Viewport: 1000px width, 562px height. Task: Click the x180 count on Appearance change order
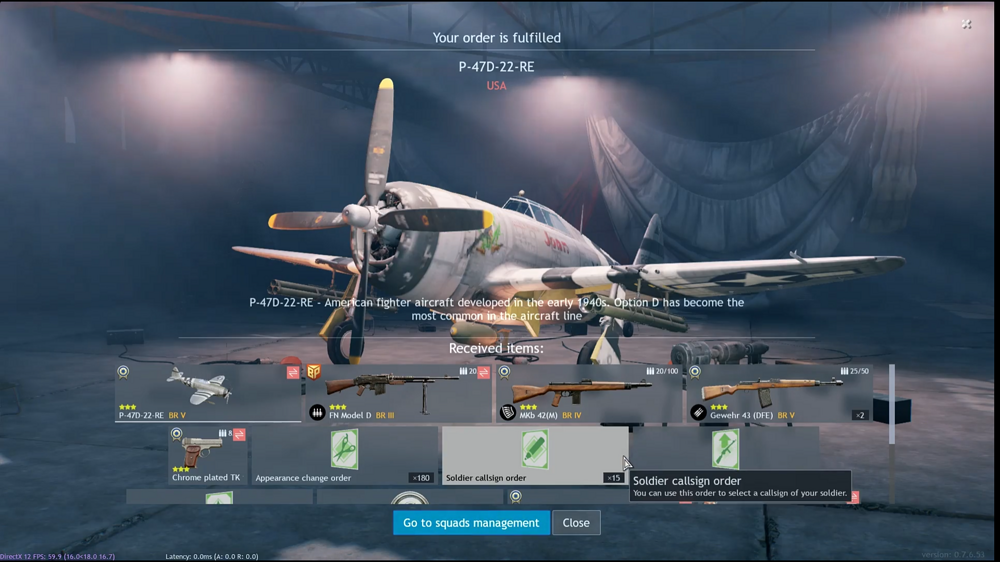click(x=421, y=478)
